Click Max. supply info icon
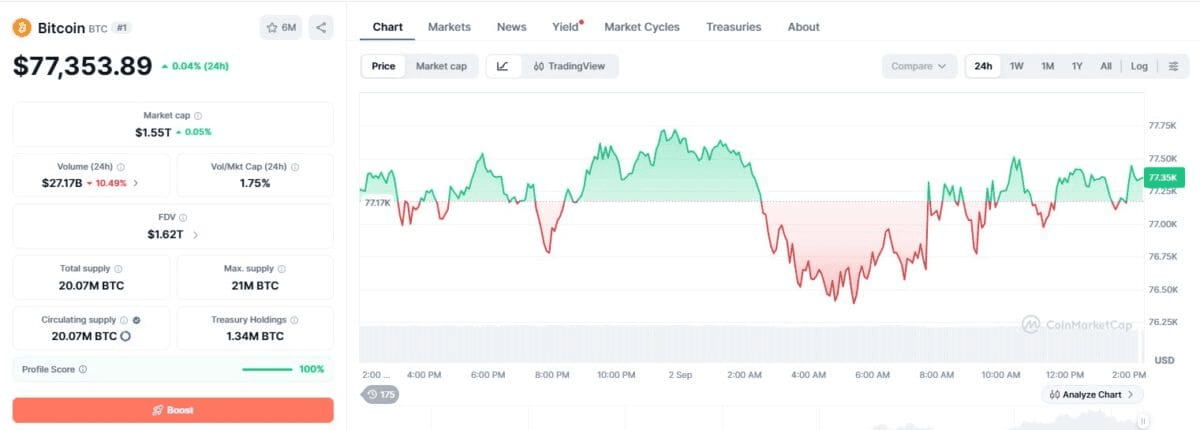Image resolution: width=1200 pixels, height=430 pixels. pos(281,269)
